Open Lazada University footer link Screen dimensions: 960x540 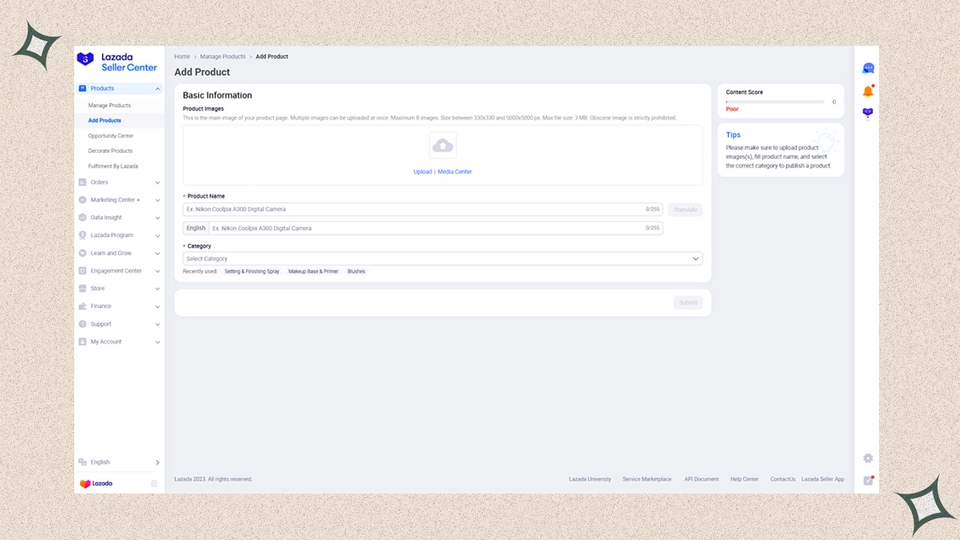(x=590, y=479)
